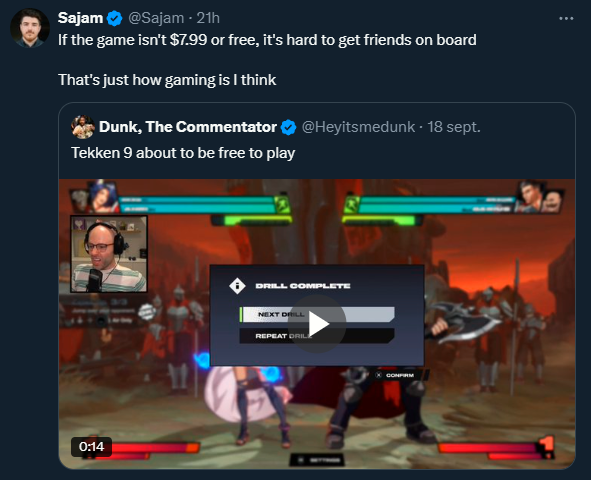Viewport: 591px width, 480px height.
Task: Click the Drill Complete info diamond icon
Action: [237, 286]
